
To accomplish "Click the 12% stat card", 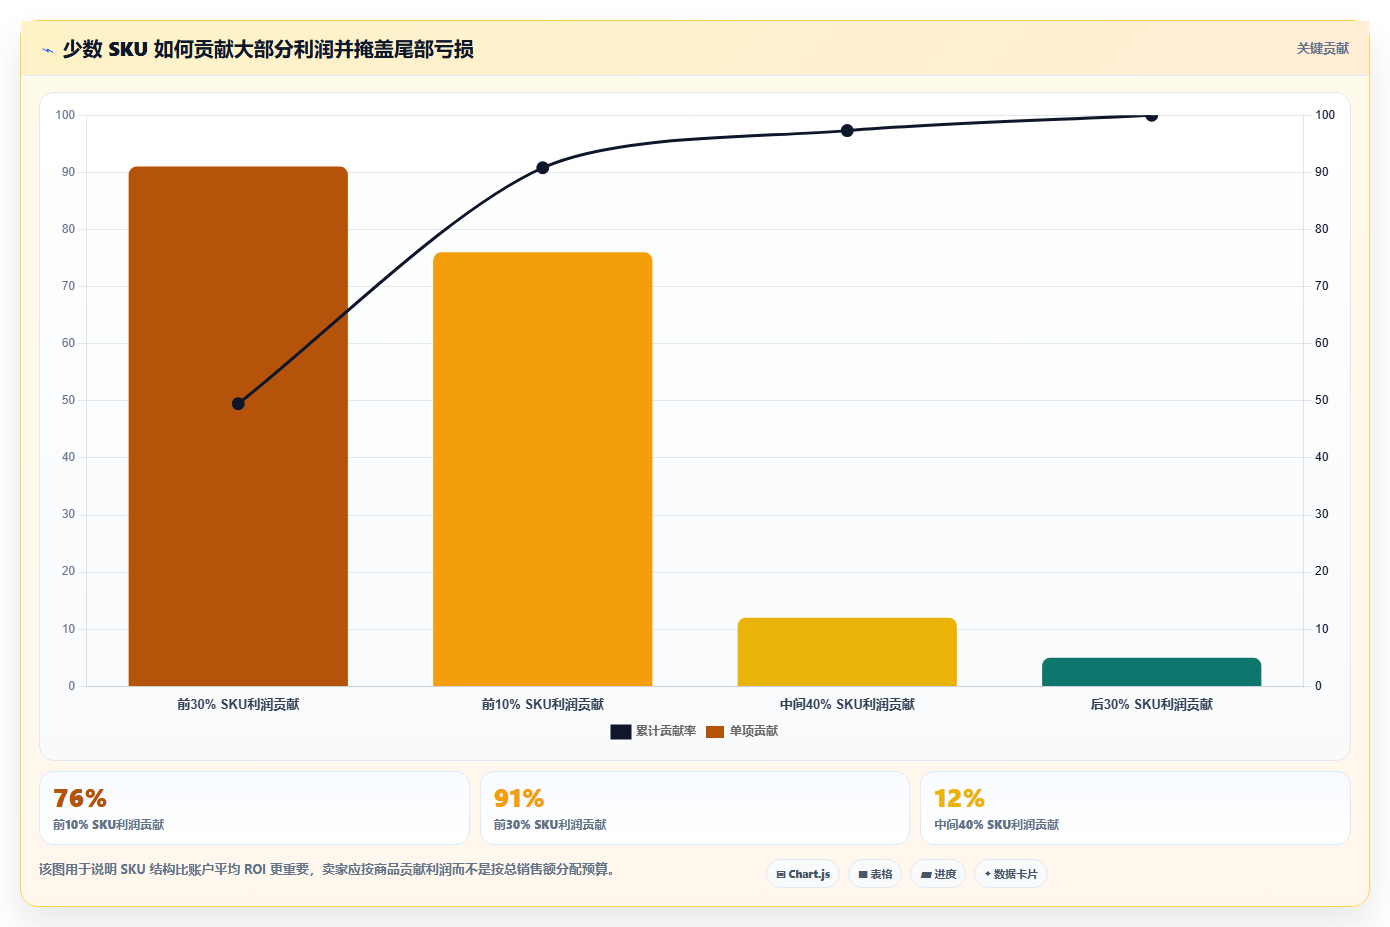I will pyautogui.click(x=1135, y=808).
